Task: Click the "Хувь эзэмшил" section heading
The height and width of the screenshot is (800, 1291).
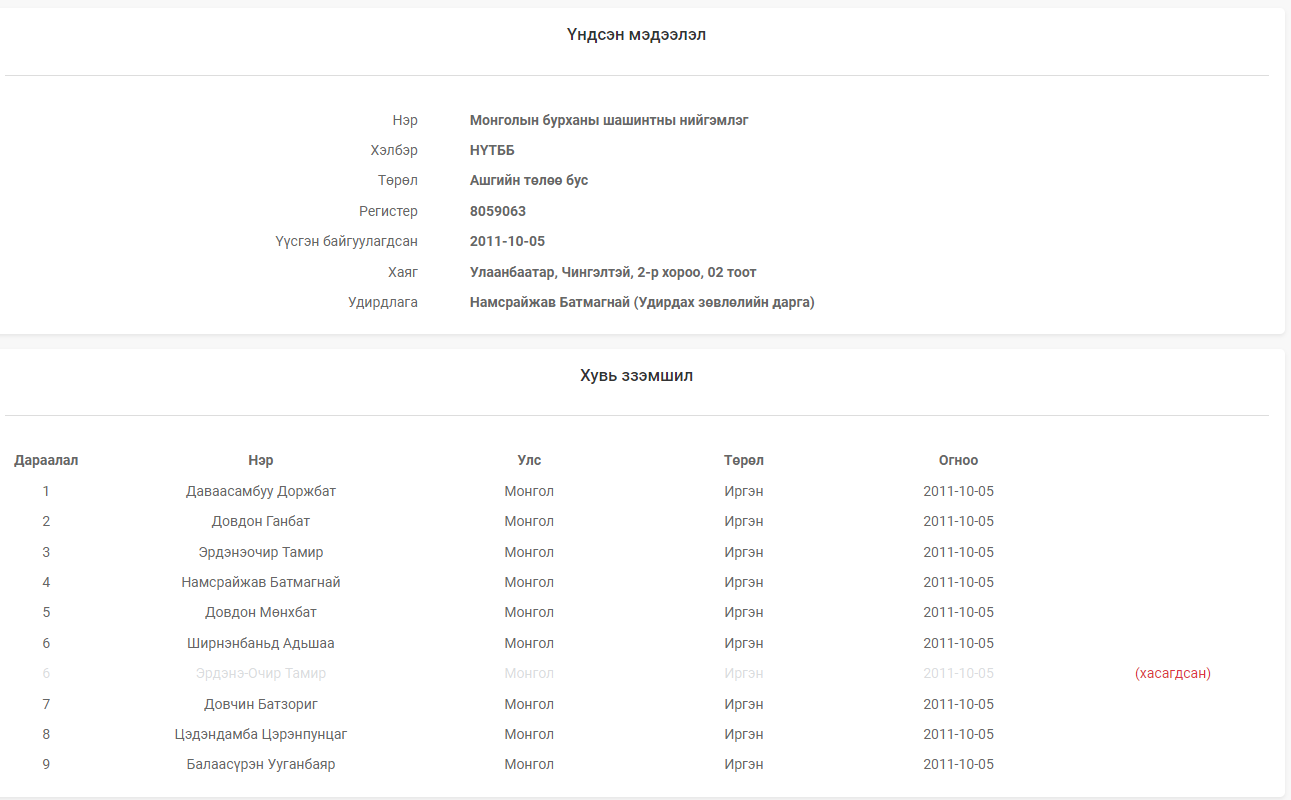Action: point(636,376)
